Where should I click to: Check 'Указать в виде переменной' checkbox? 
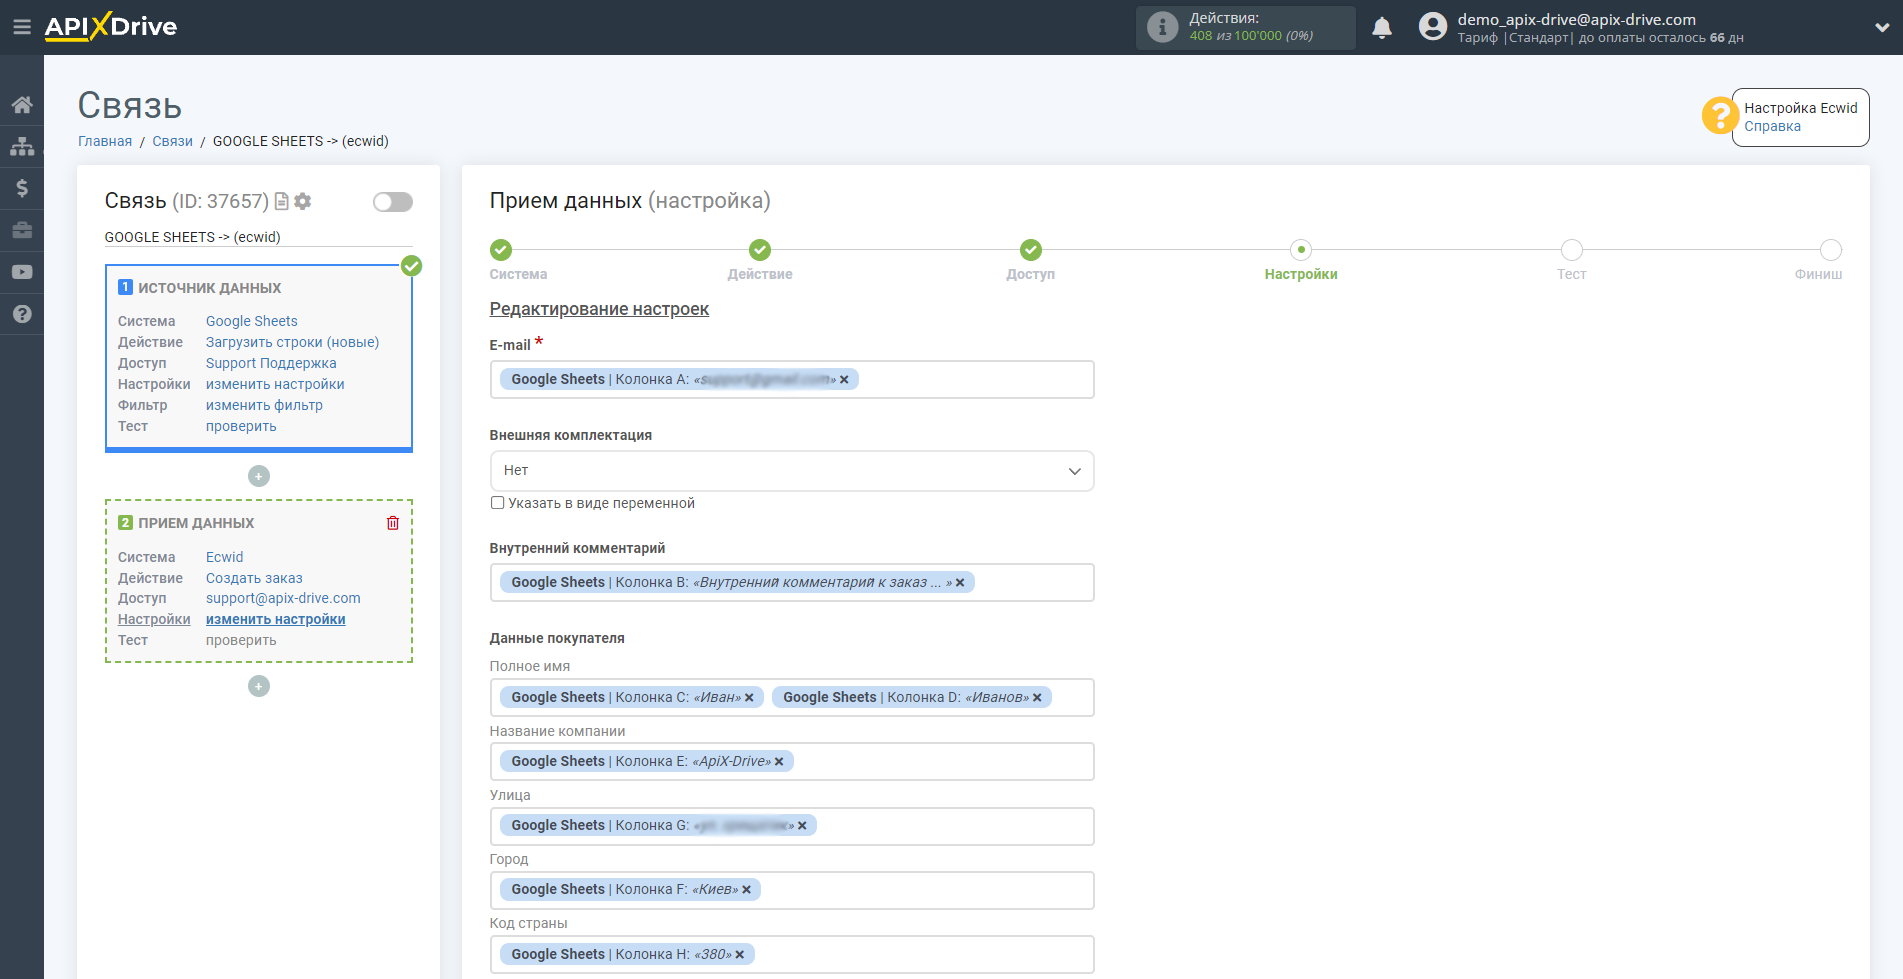(497, 503)
